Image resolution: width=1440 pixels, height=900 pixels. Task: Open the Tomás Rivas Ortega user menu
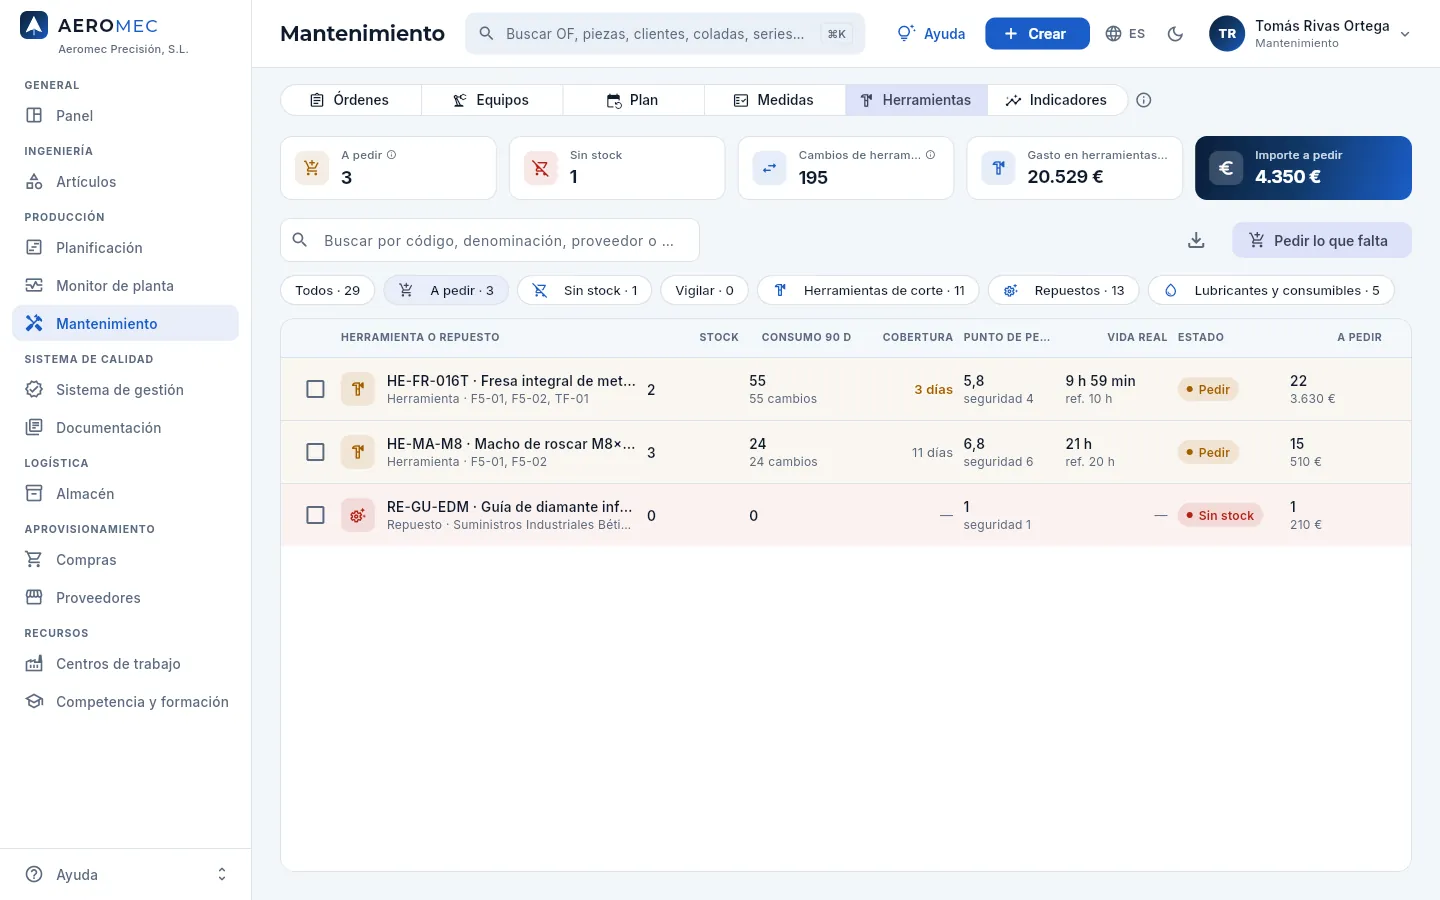point(1310,34)
